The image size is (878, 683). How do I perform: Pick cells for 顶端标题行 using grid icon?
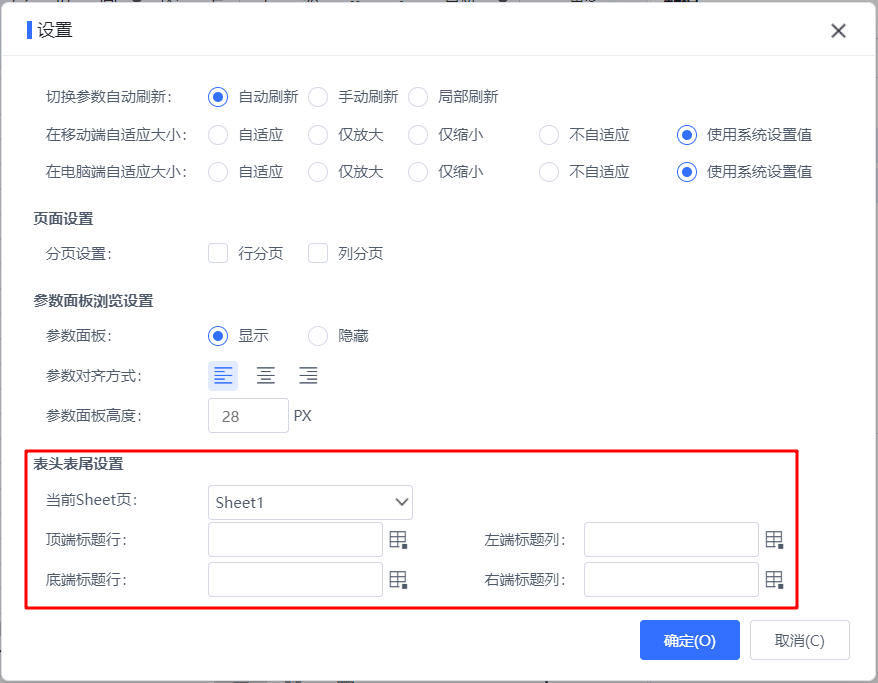click(x=398, y=540)
